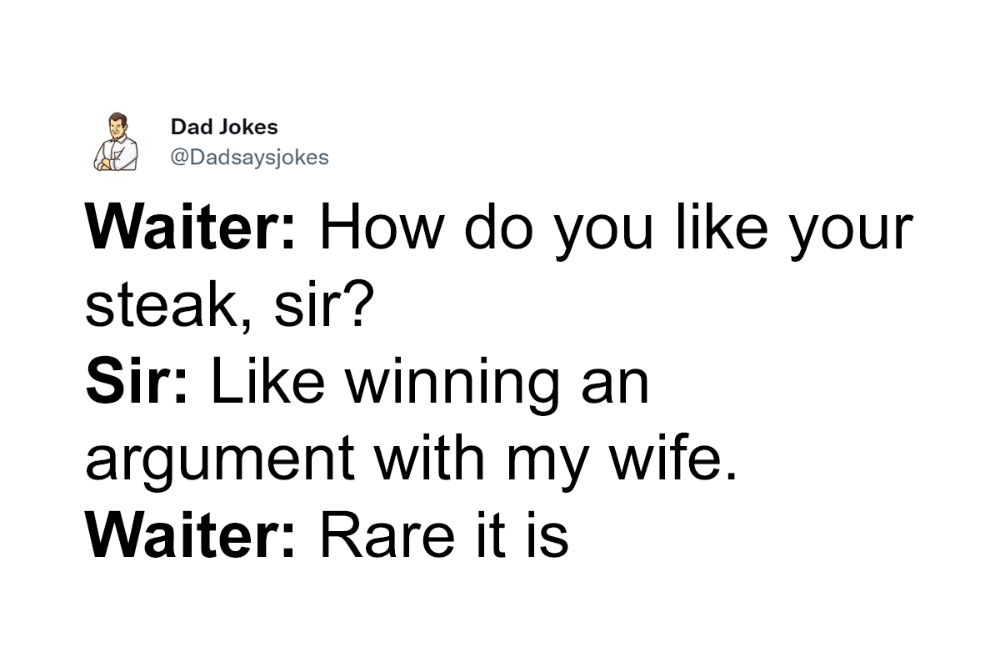Click the word "your" ending the first line
The height and width of the screenshot is (667, 1000).
852,233
